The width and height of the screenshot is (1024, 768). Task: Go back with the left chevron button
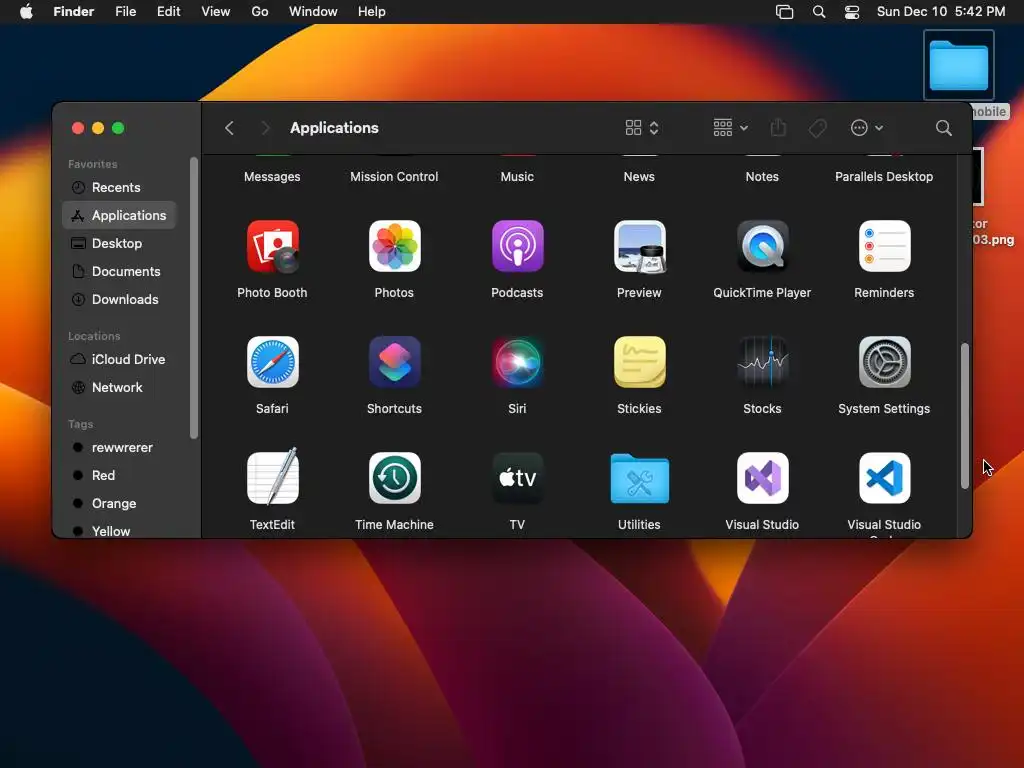(229, 128)
